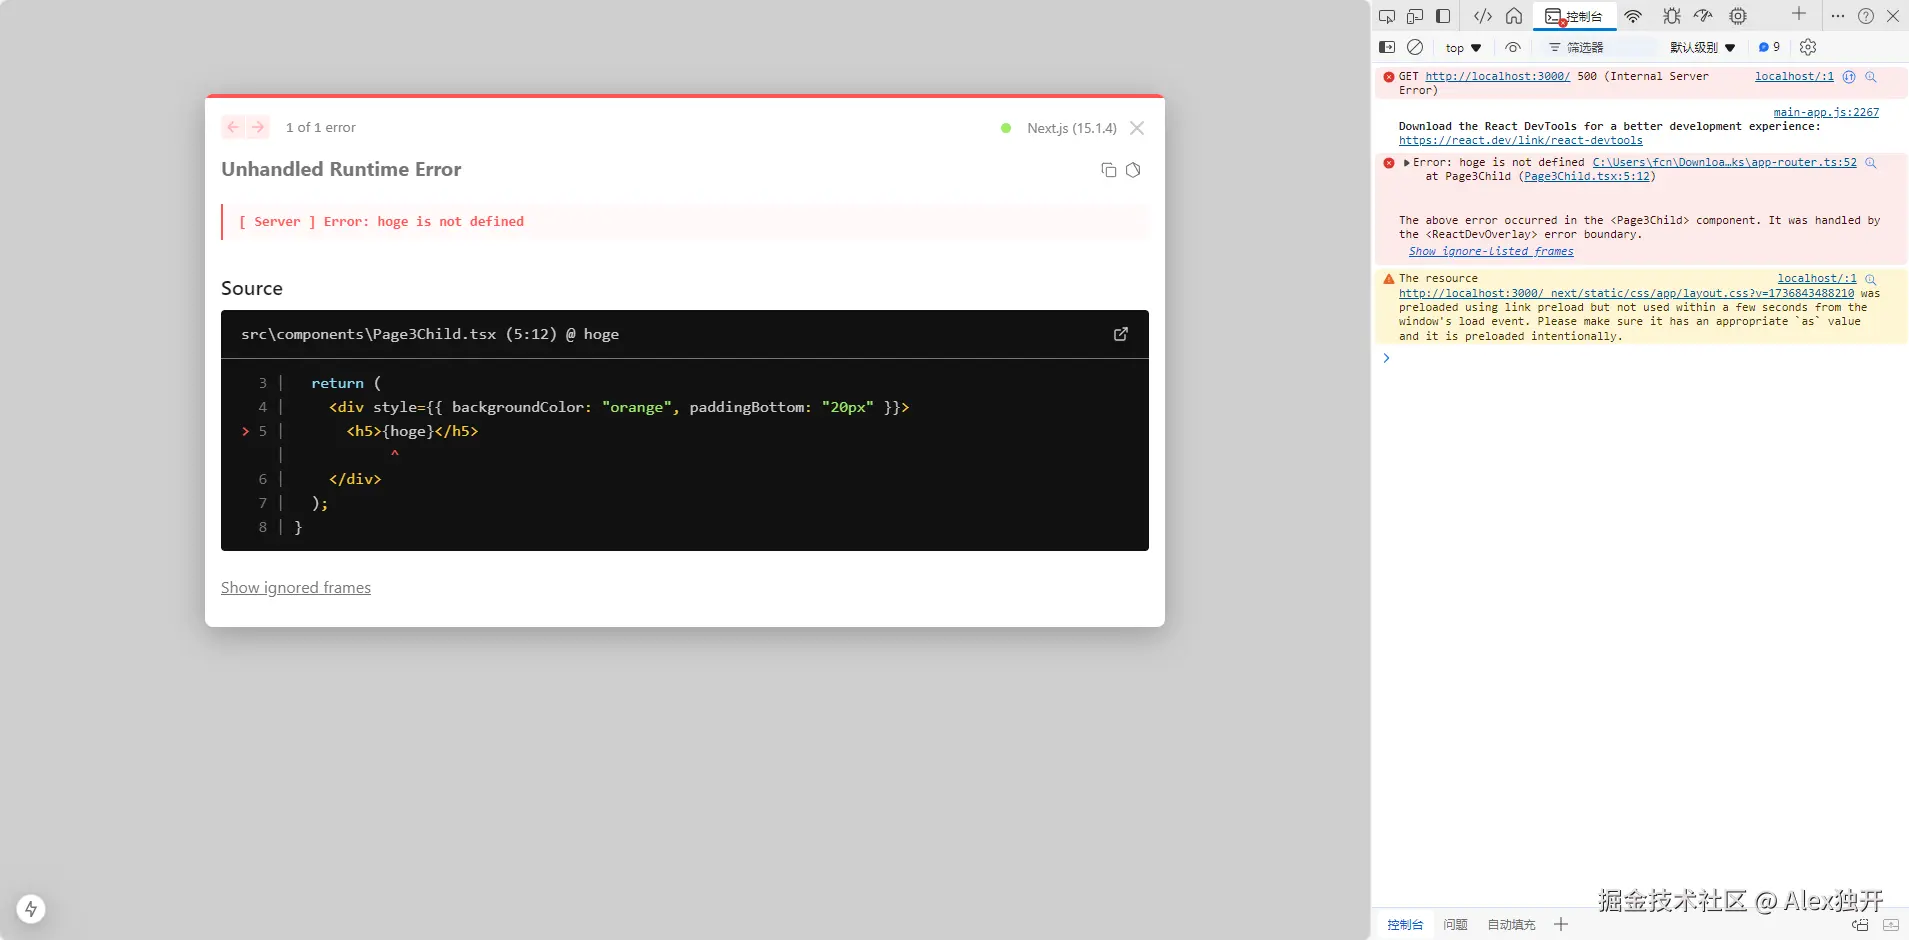
Task: Select the 控制台 Console tab at top
Action: point(1574,16)
